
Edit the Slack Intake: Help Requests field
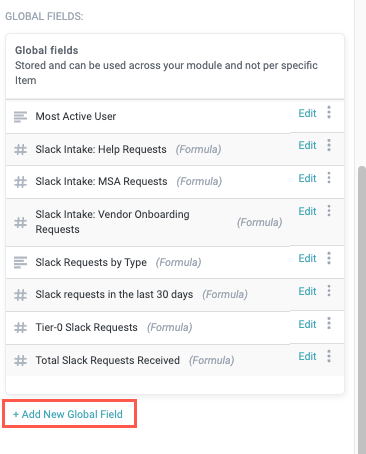307,145
